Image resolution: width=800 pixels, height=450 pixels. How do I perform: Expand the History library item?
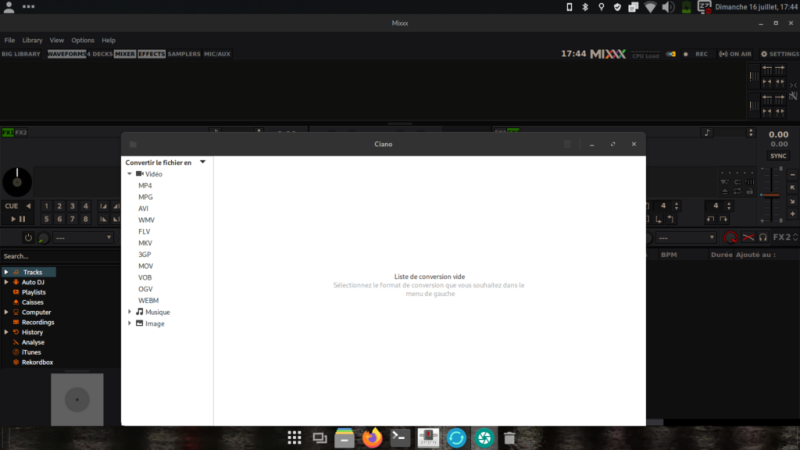(6, 332)
